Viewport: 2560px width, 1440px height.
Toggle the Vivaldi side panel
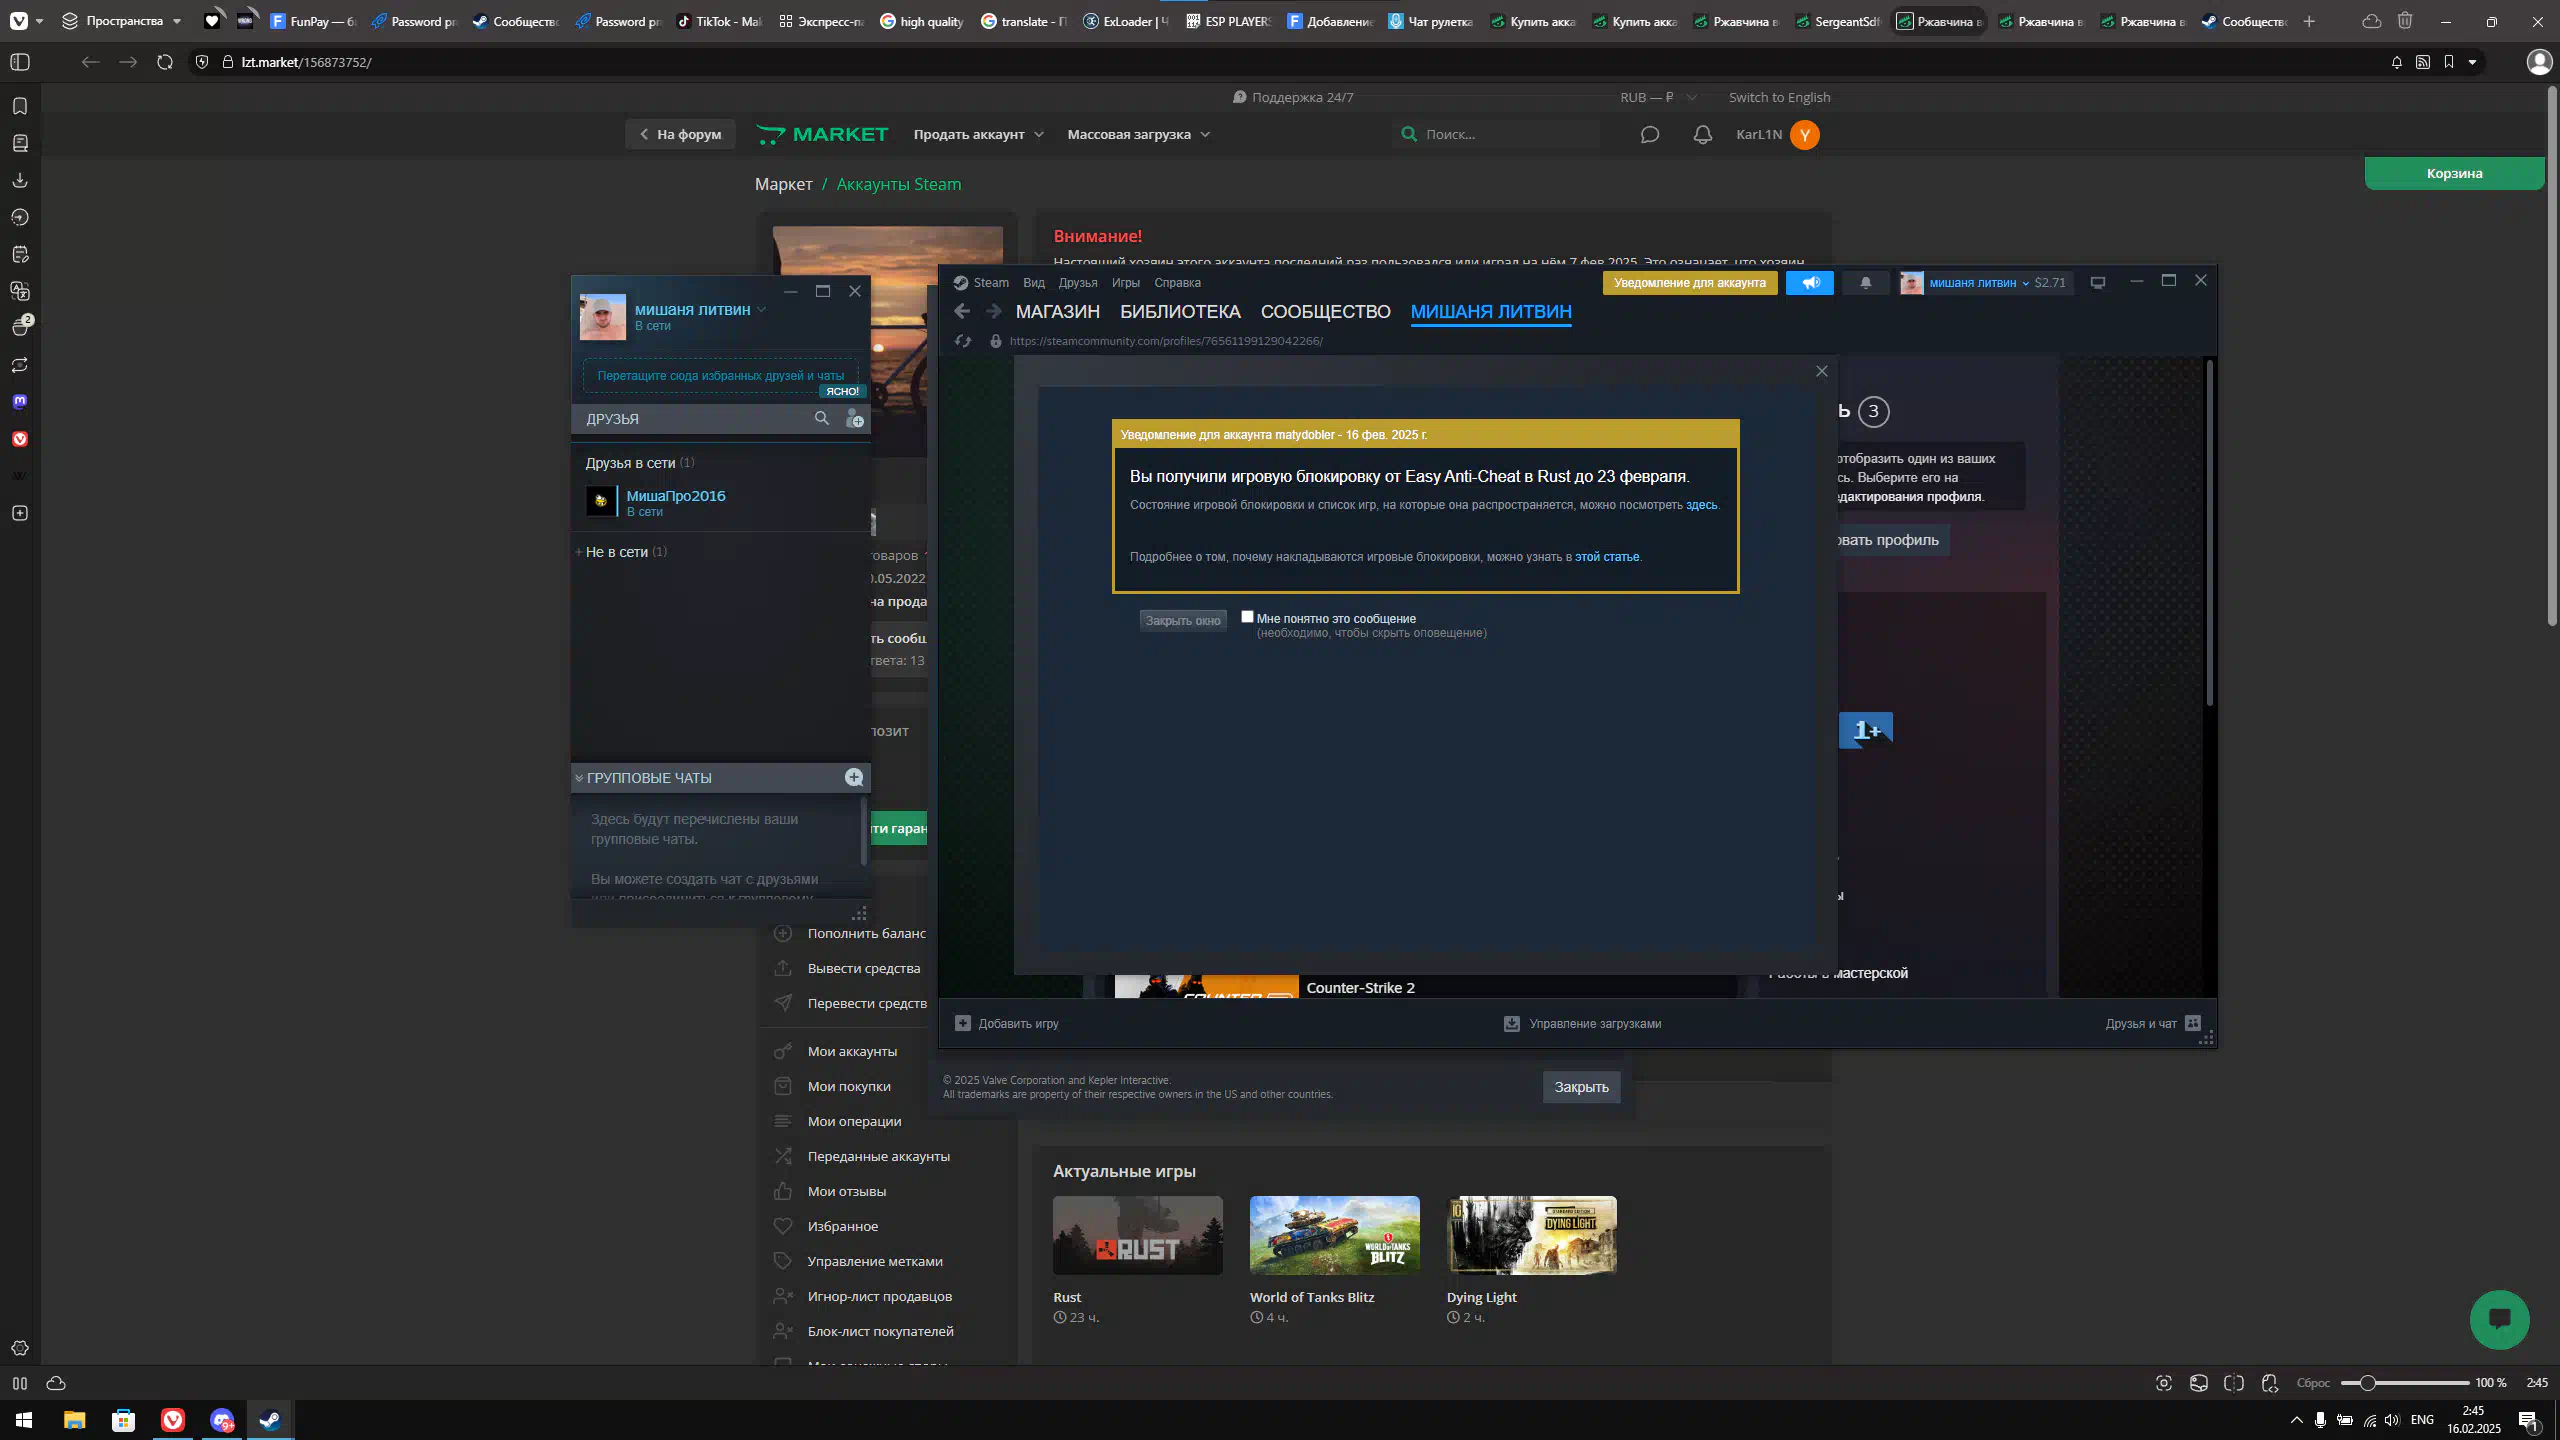20,62
